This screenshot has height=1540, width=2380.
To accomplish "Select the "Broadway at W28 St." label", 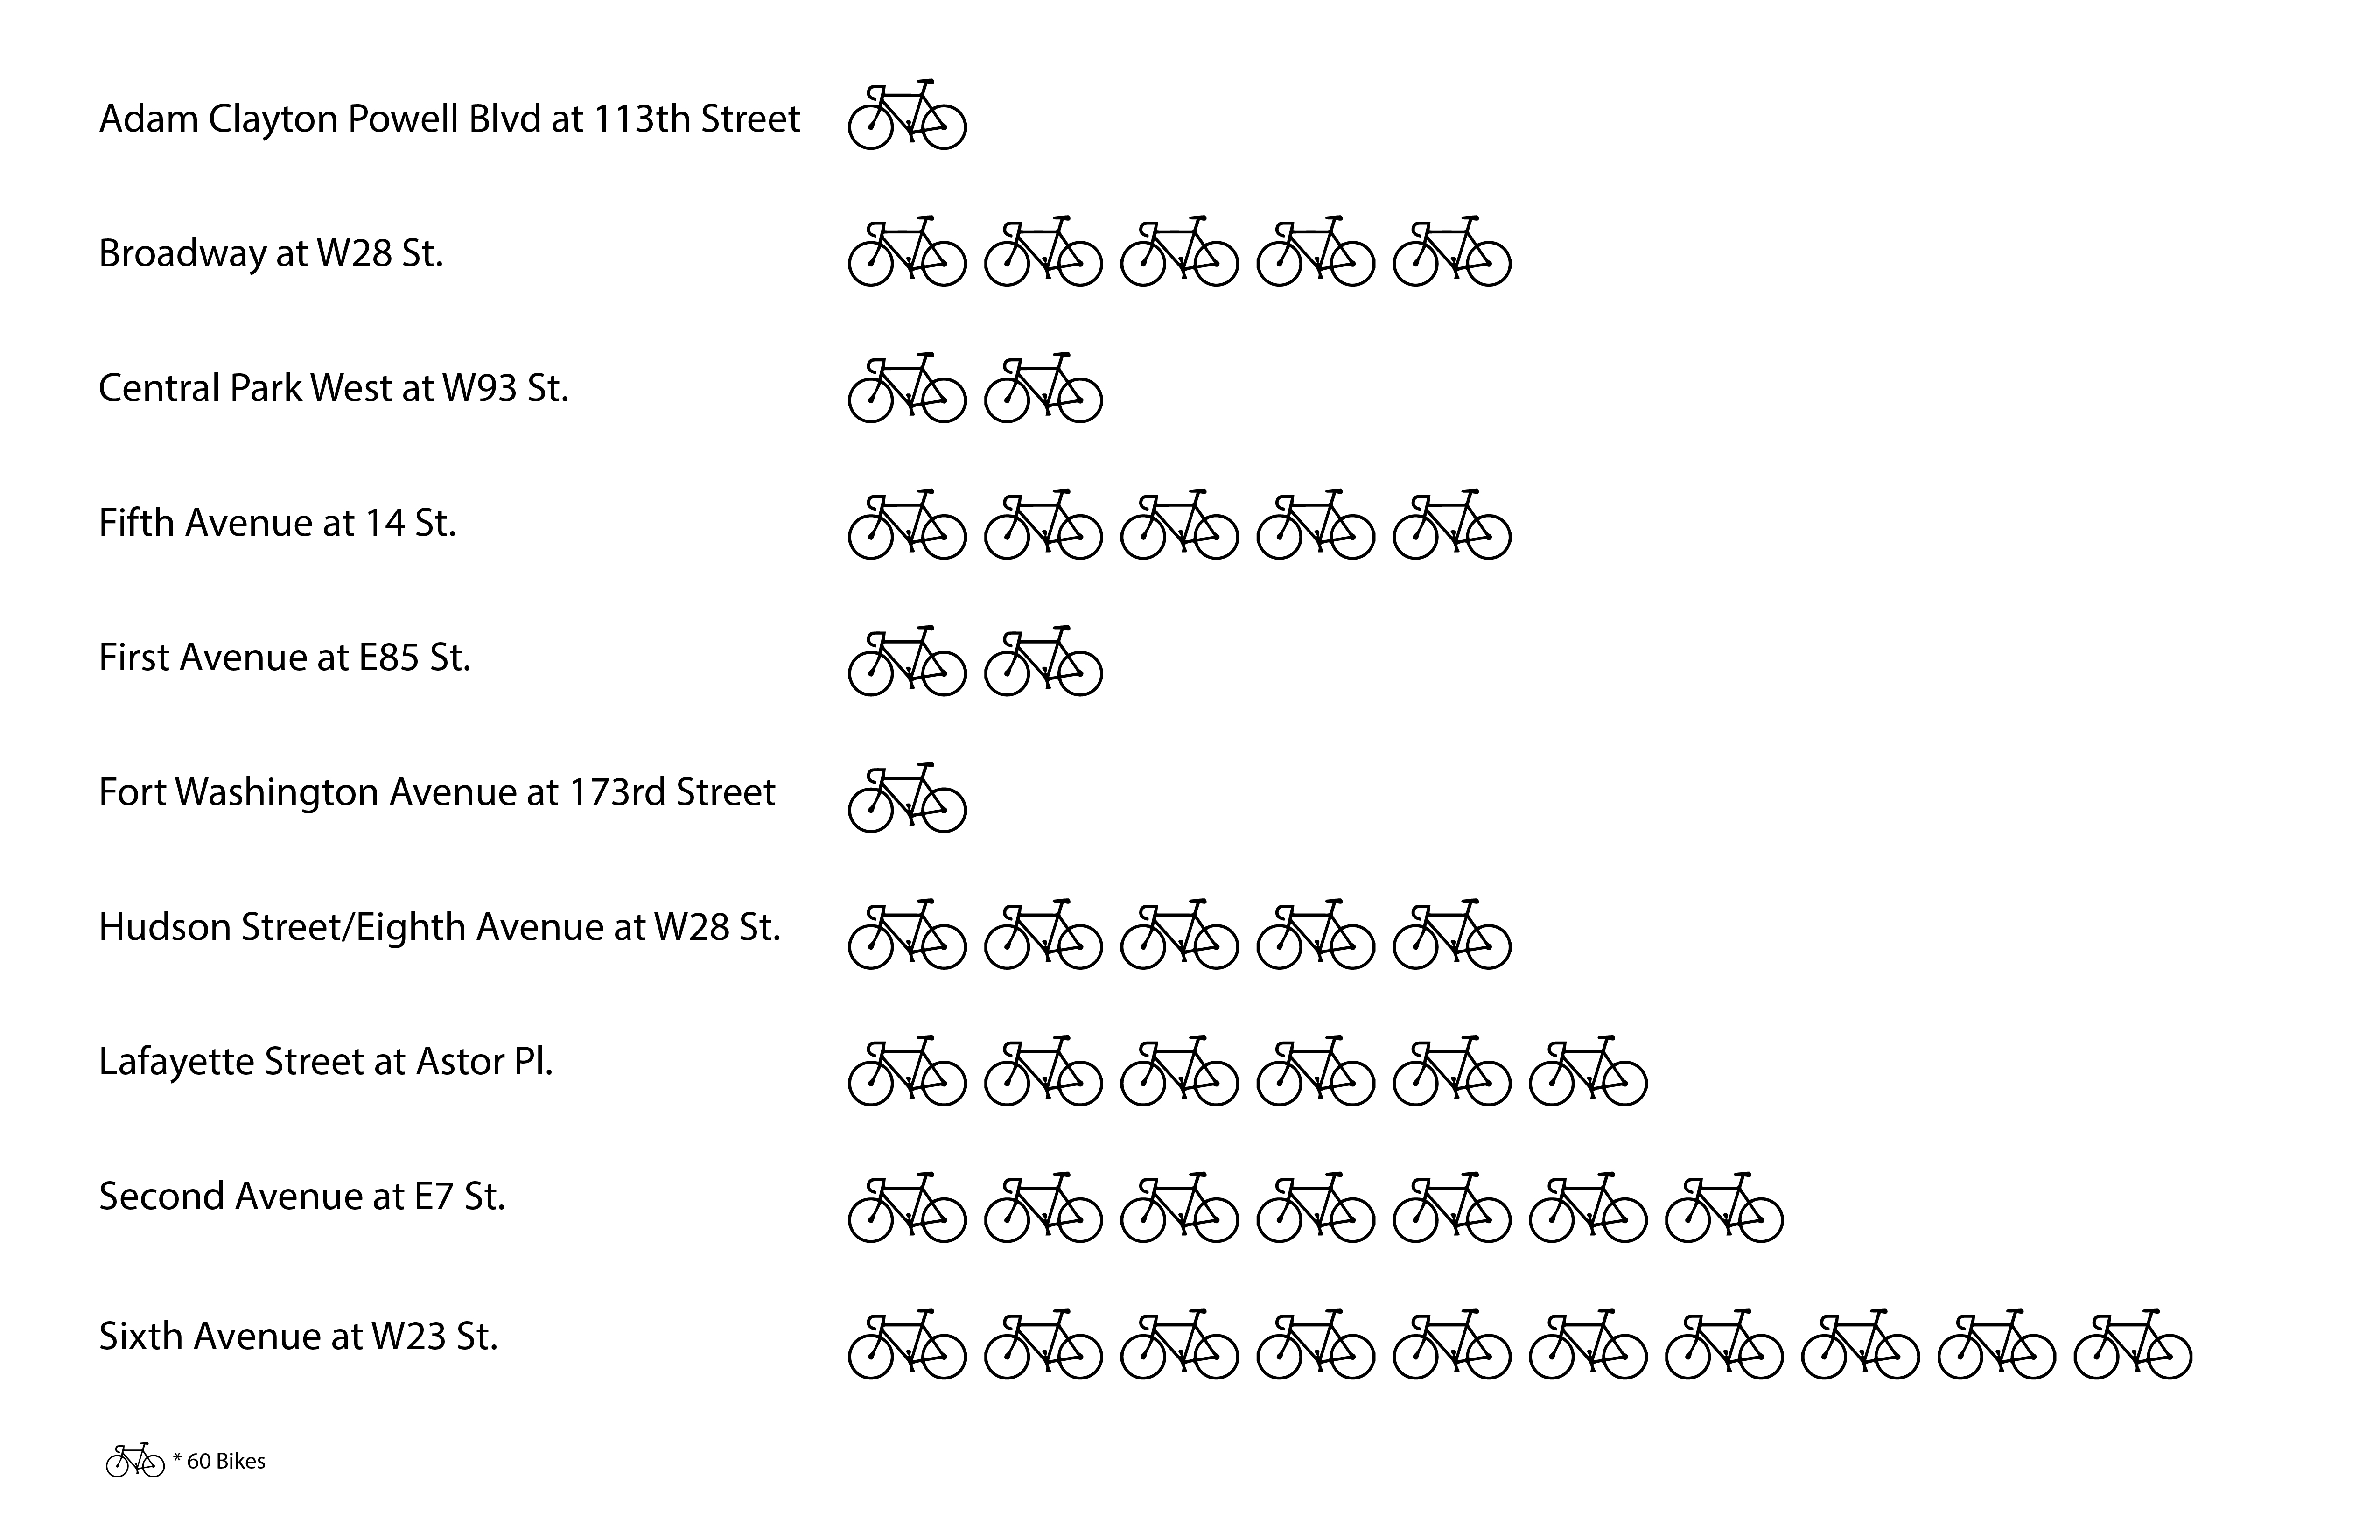I will [x=270, y=254].
